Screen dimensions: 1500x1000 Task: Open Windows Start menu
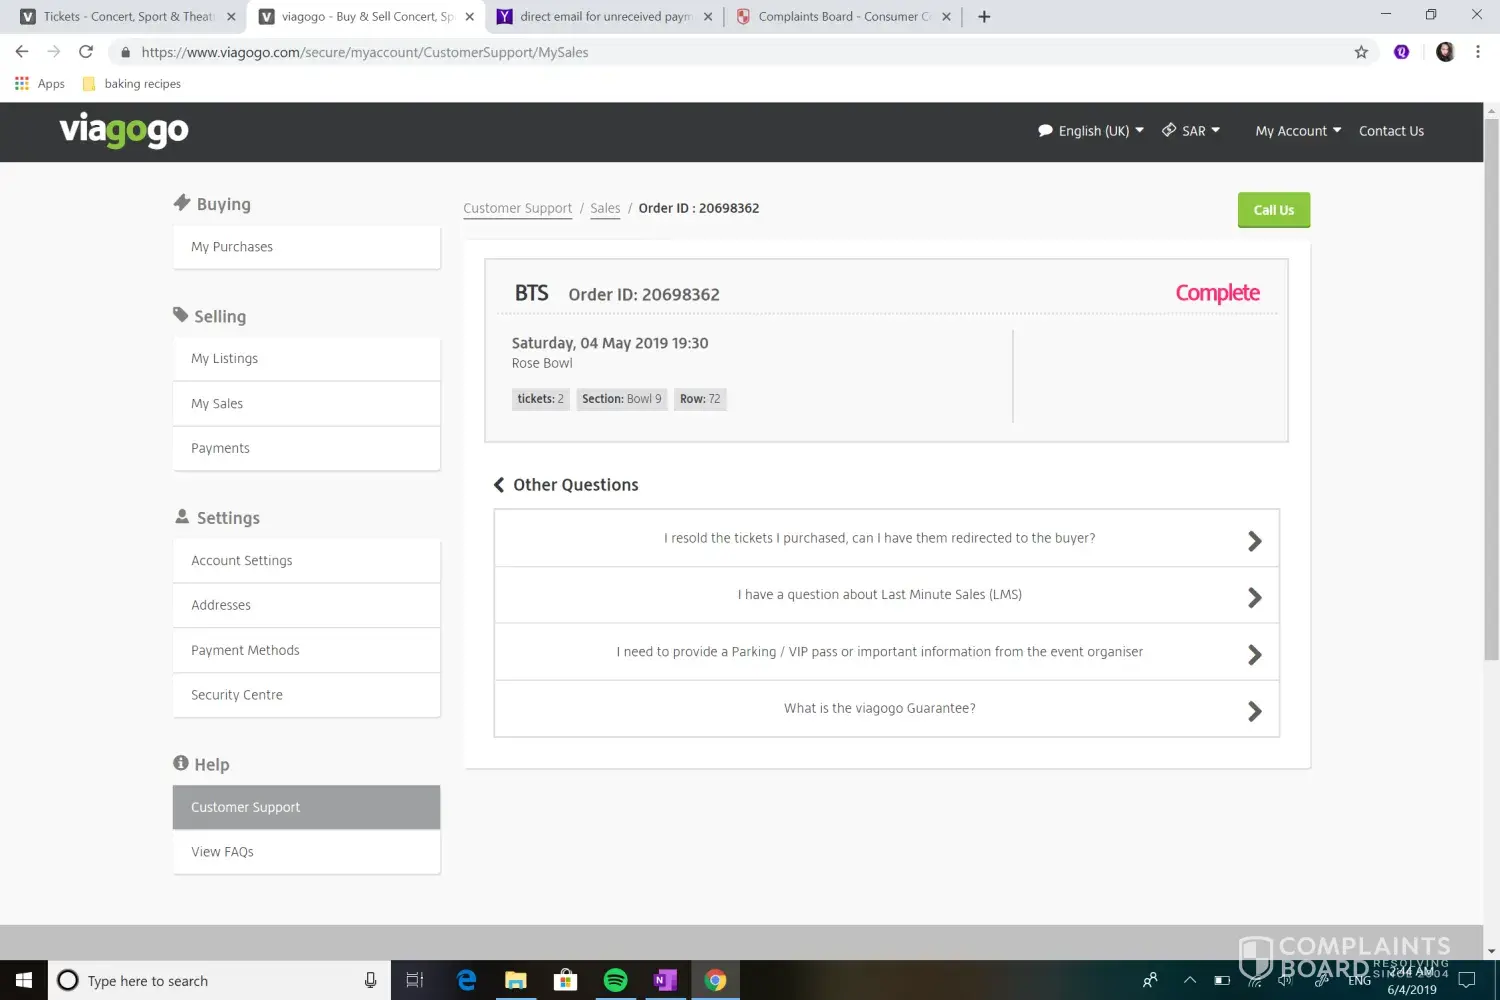[x=24, y=980]
